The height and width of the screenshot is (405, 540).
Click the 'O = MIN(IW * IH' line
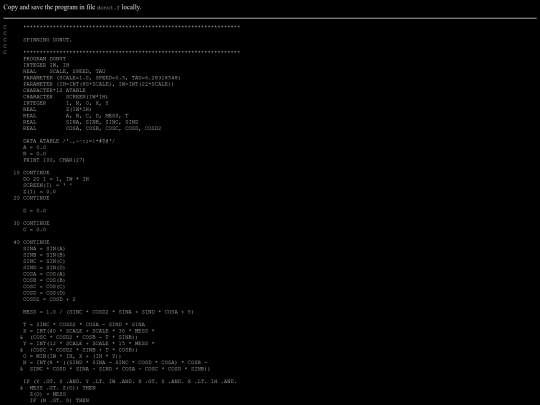pos(72,356)
